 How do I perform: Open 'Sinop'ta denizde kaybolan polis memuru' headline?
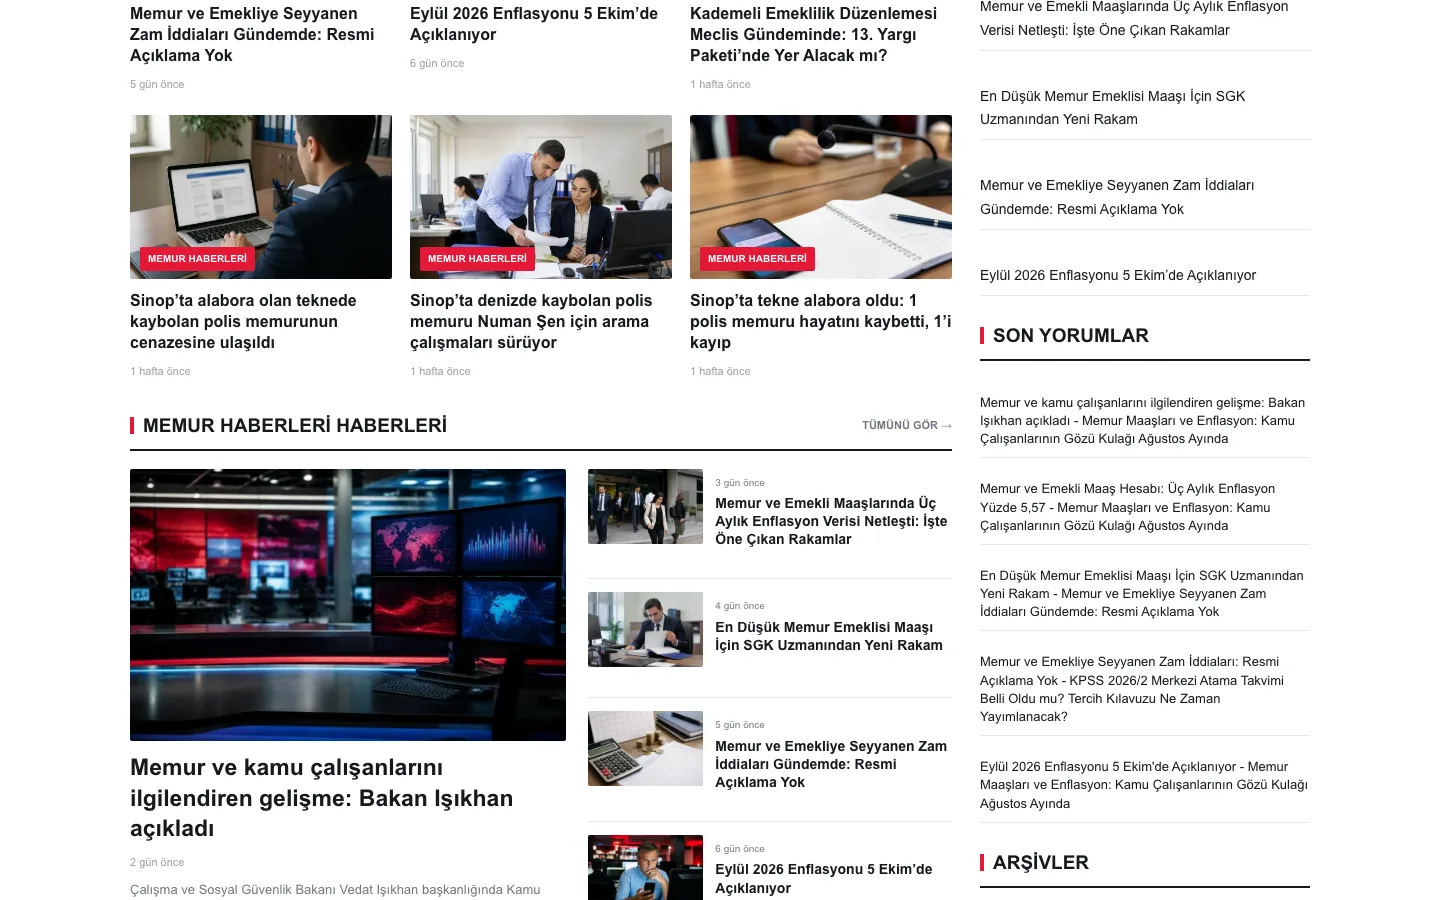(x=531, y=321)
